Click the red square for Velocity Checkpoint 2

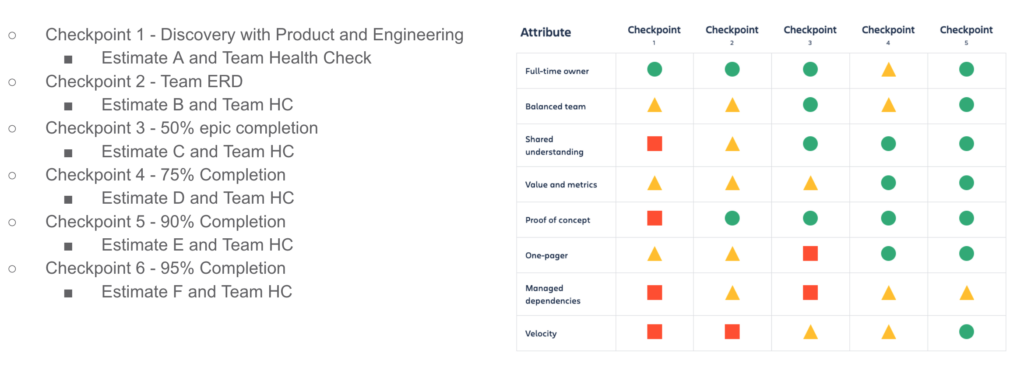[732, 332]
